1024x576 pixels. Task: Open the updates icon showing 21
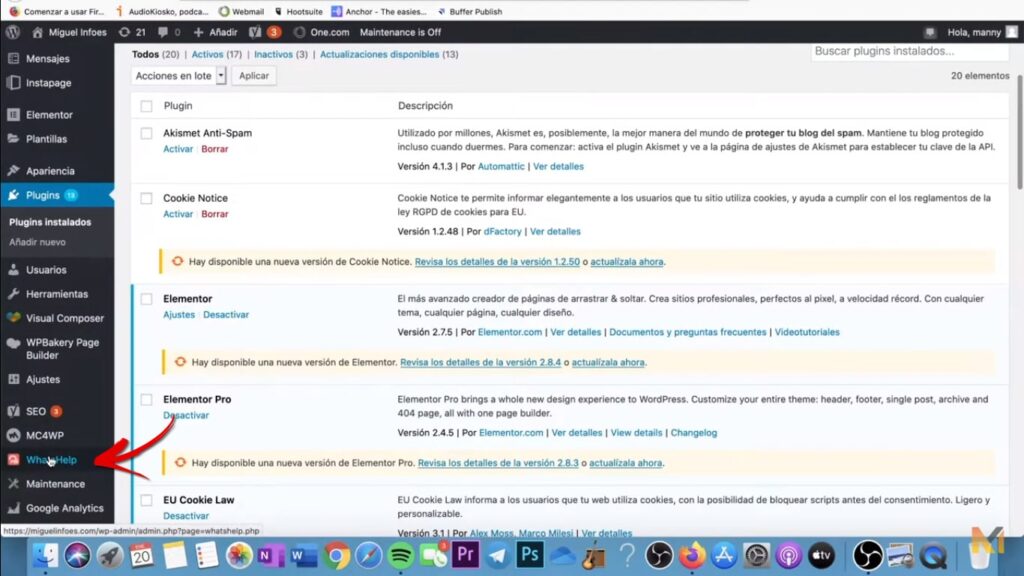pyautogui.click(x=132, y=32)
